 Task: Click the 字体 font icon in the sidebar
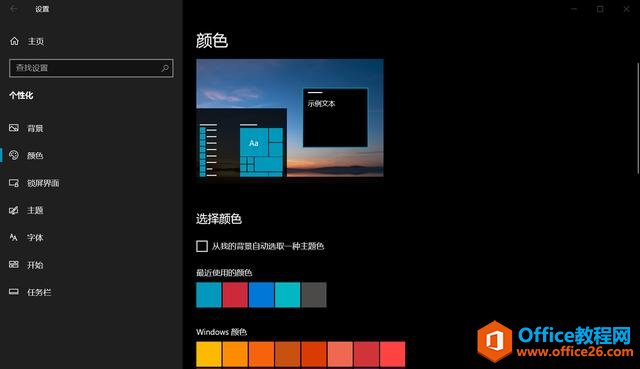pos(14,237)
